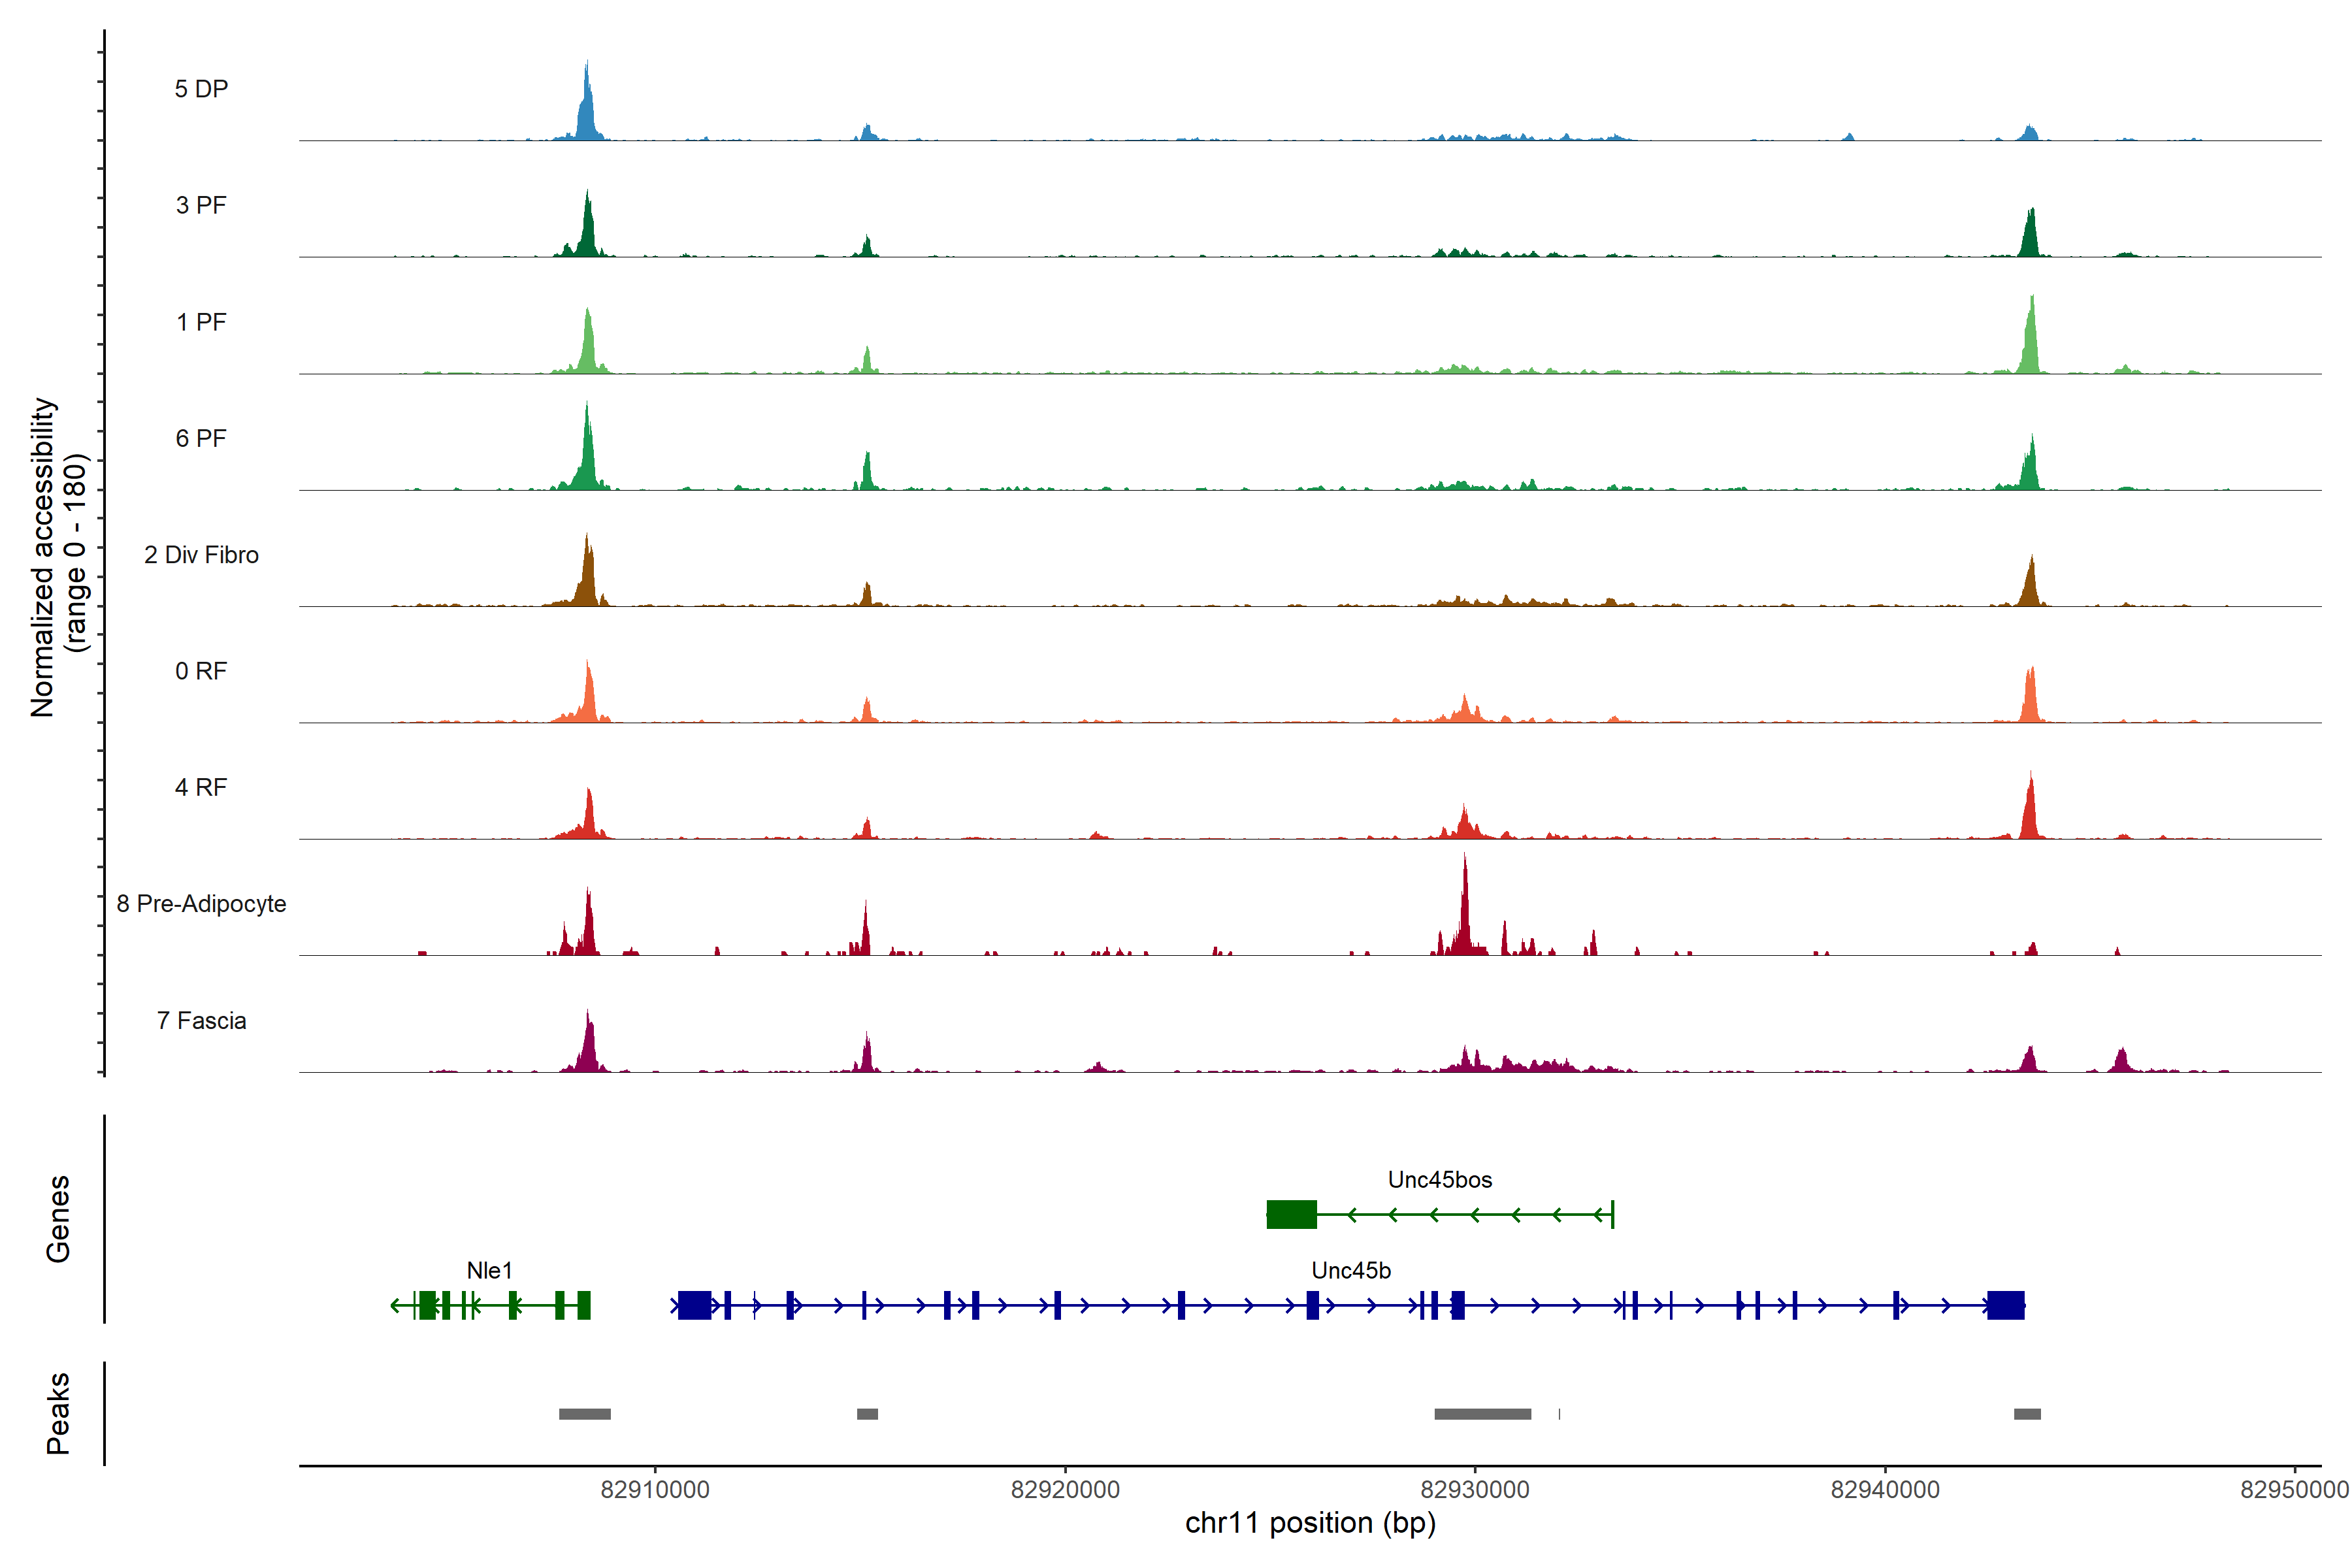Click the Nle1 gene label
2352x1568 pixels.
tap(489, 1271)
